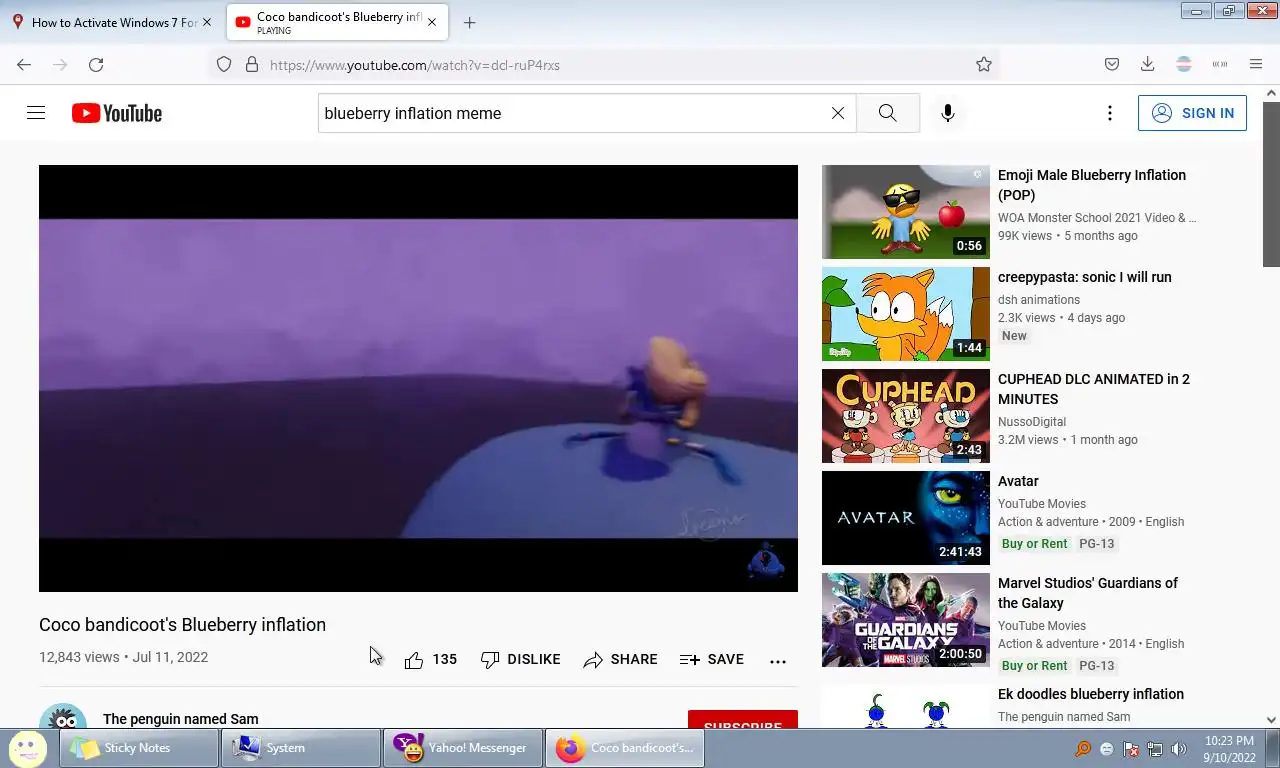Select the Coco bandicoot's Blueberry tab

click(x=337, y=22)
